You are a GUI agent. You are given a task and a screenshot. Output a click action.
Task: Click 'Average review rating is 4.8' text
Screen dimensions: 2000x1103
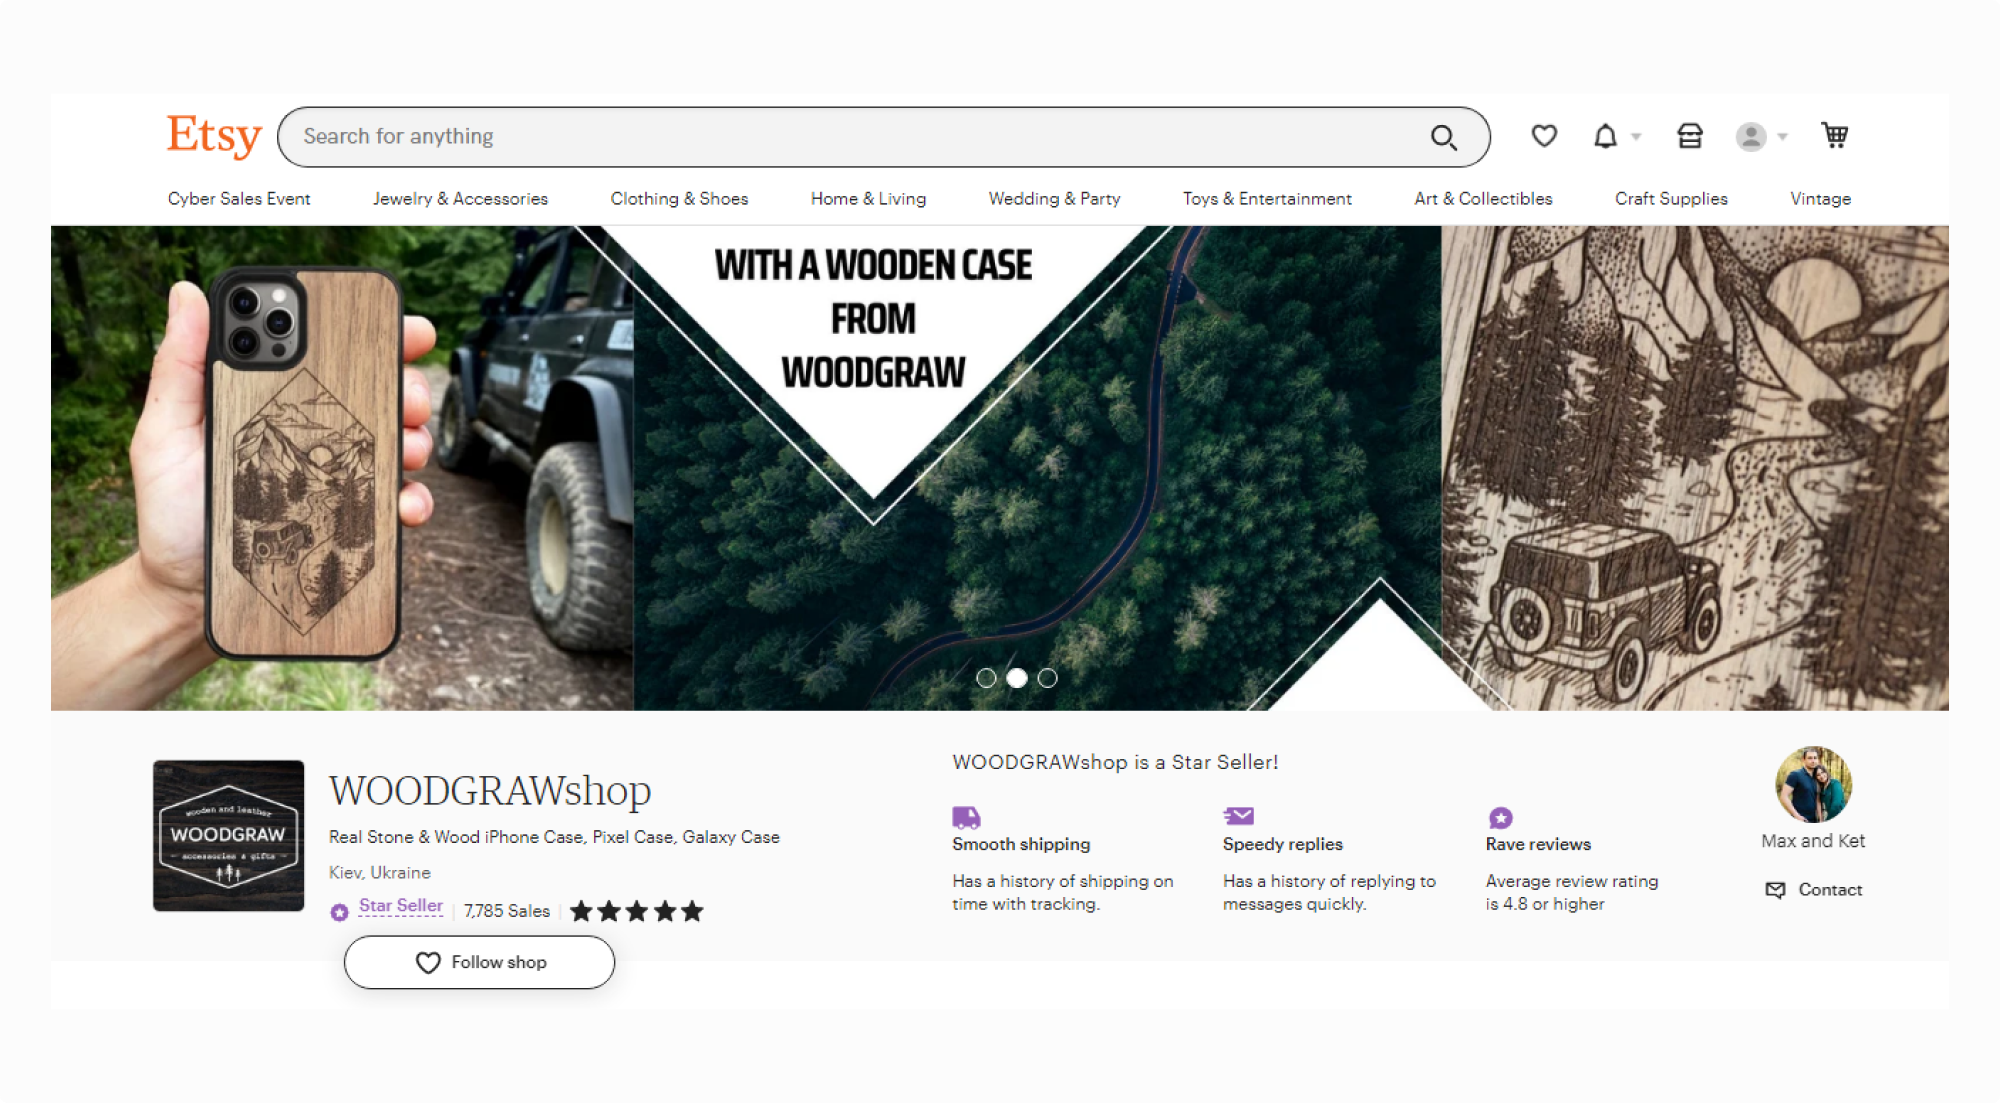(x=1572, y=892)
